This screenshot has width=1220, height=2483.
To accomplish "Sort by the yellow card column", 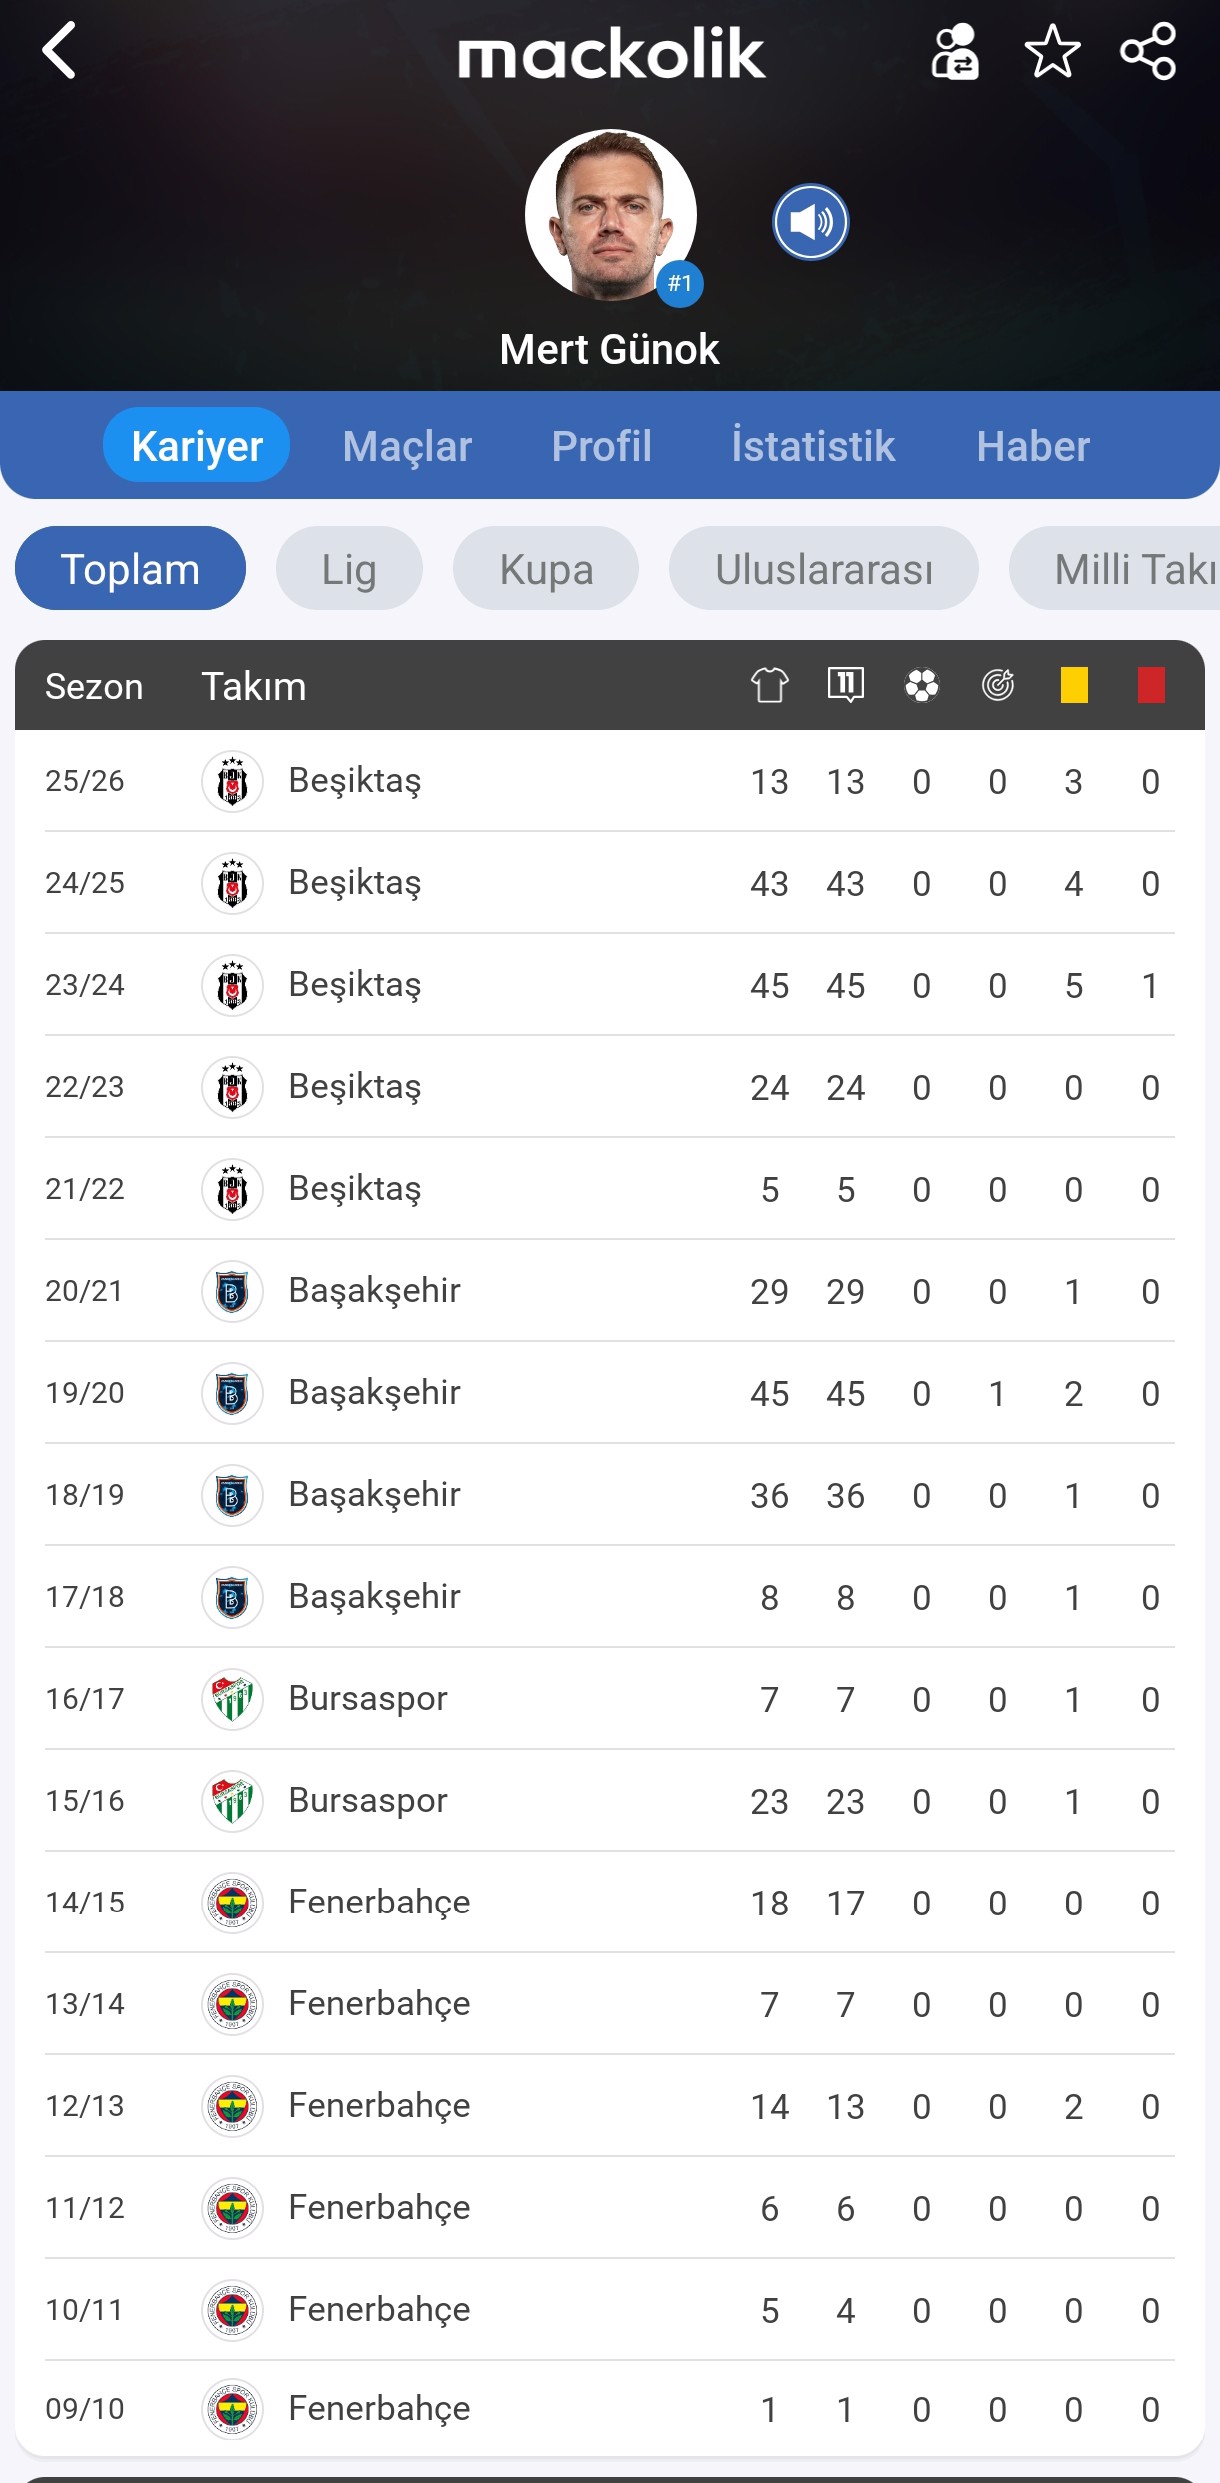I will coord(1074,686).
